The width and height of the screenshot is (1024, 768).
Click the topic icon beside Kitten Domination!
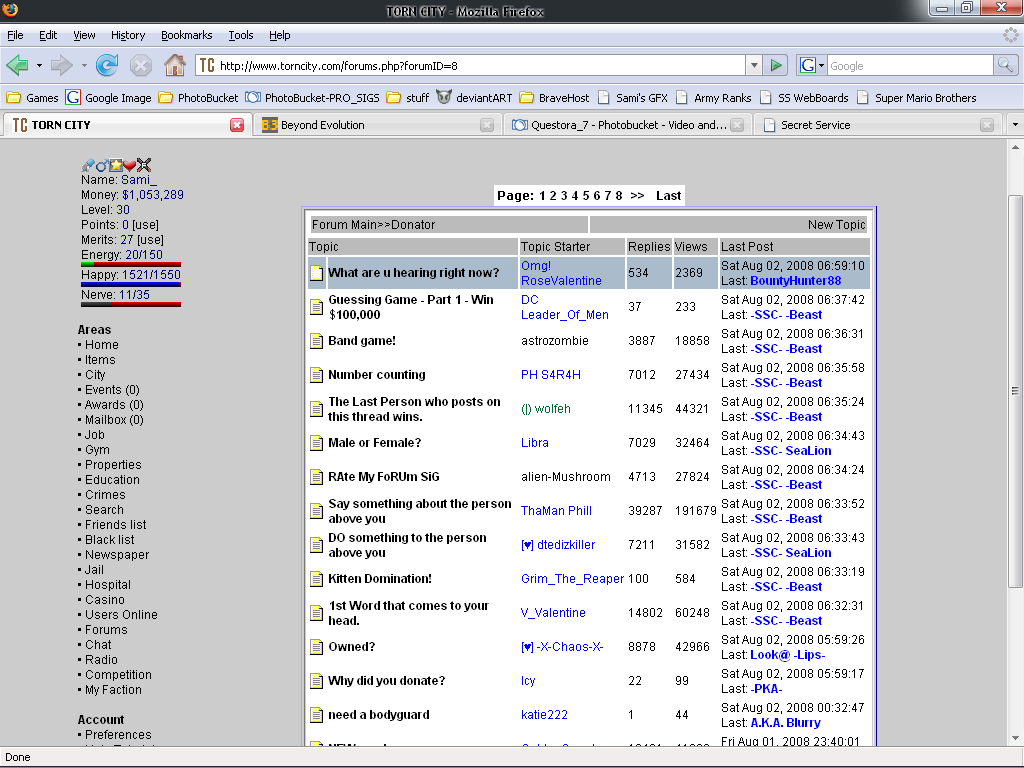pyautogui.click(x=316, y=579)
